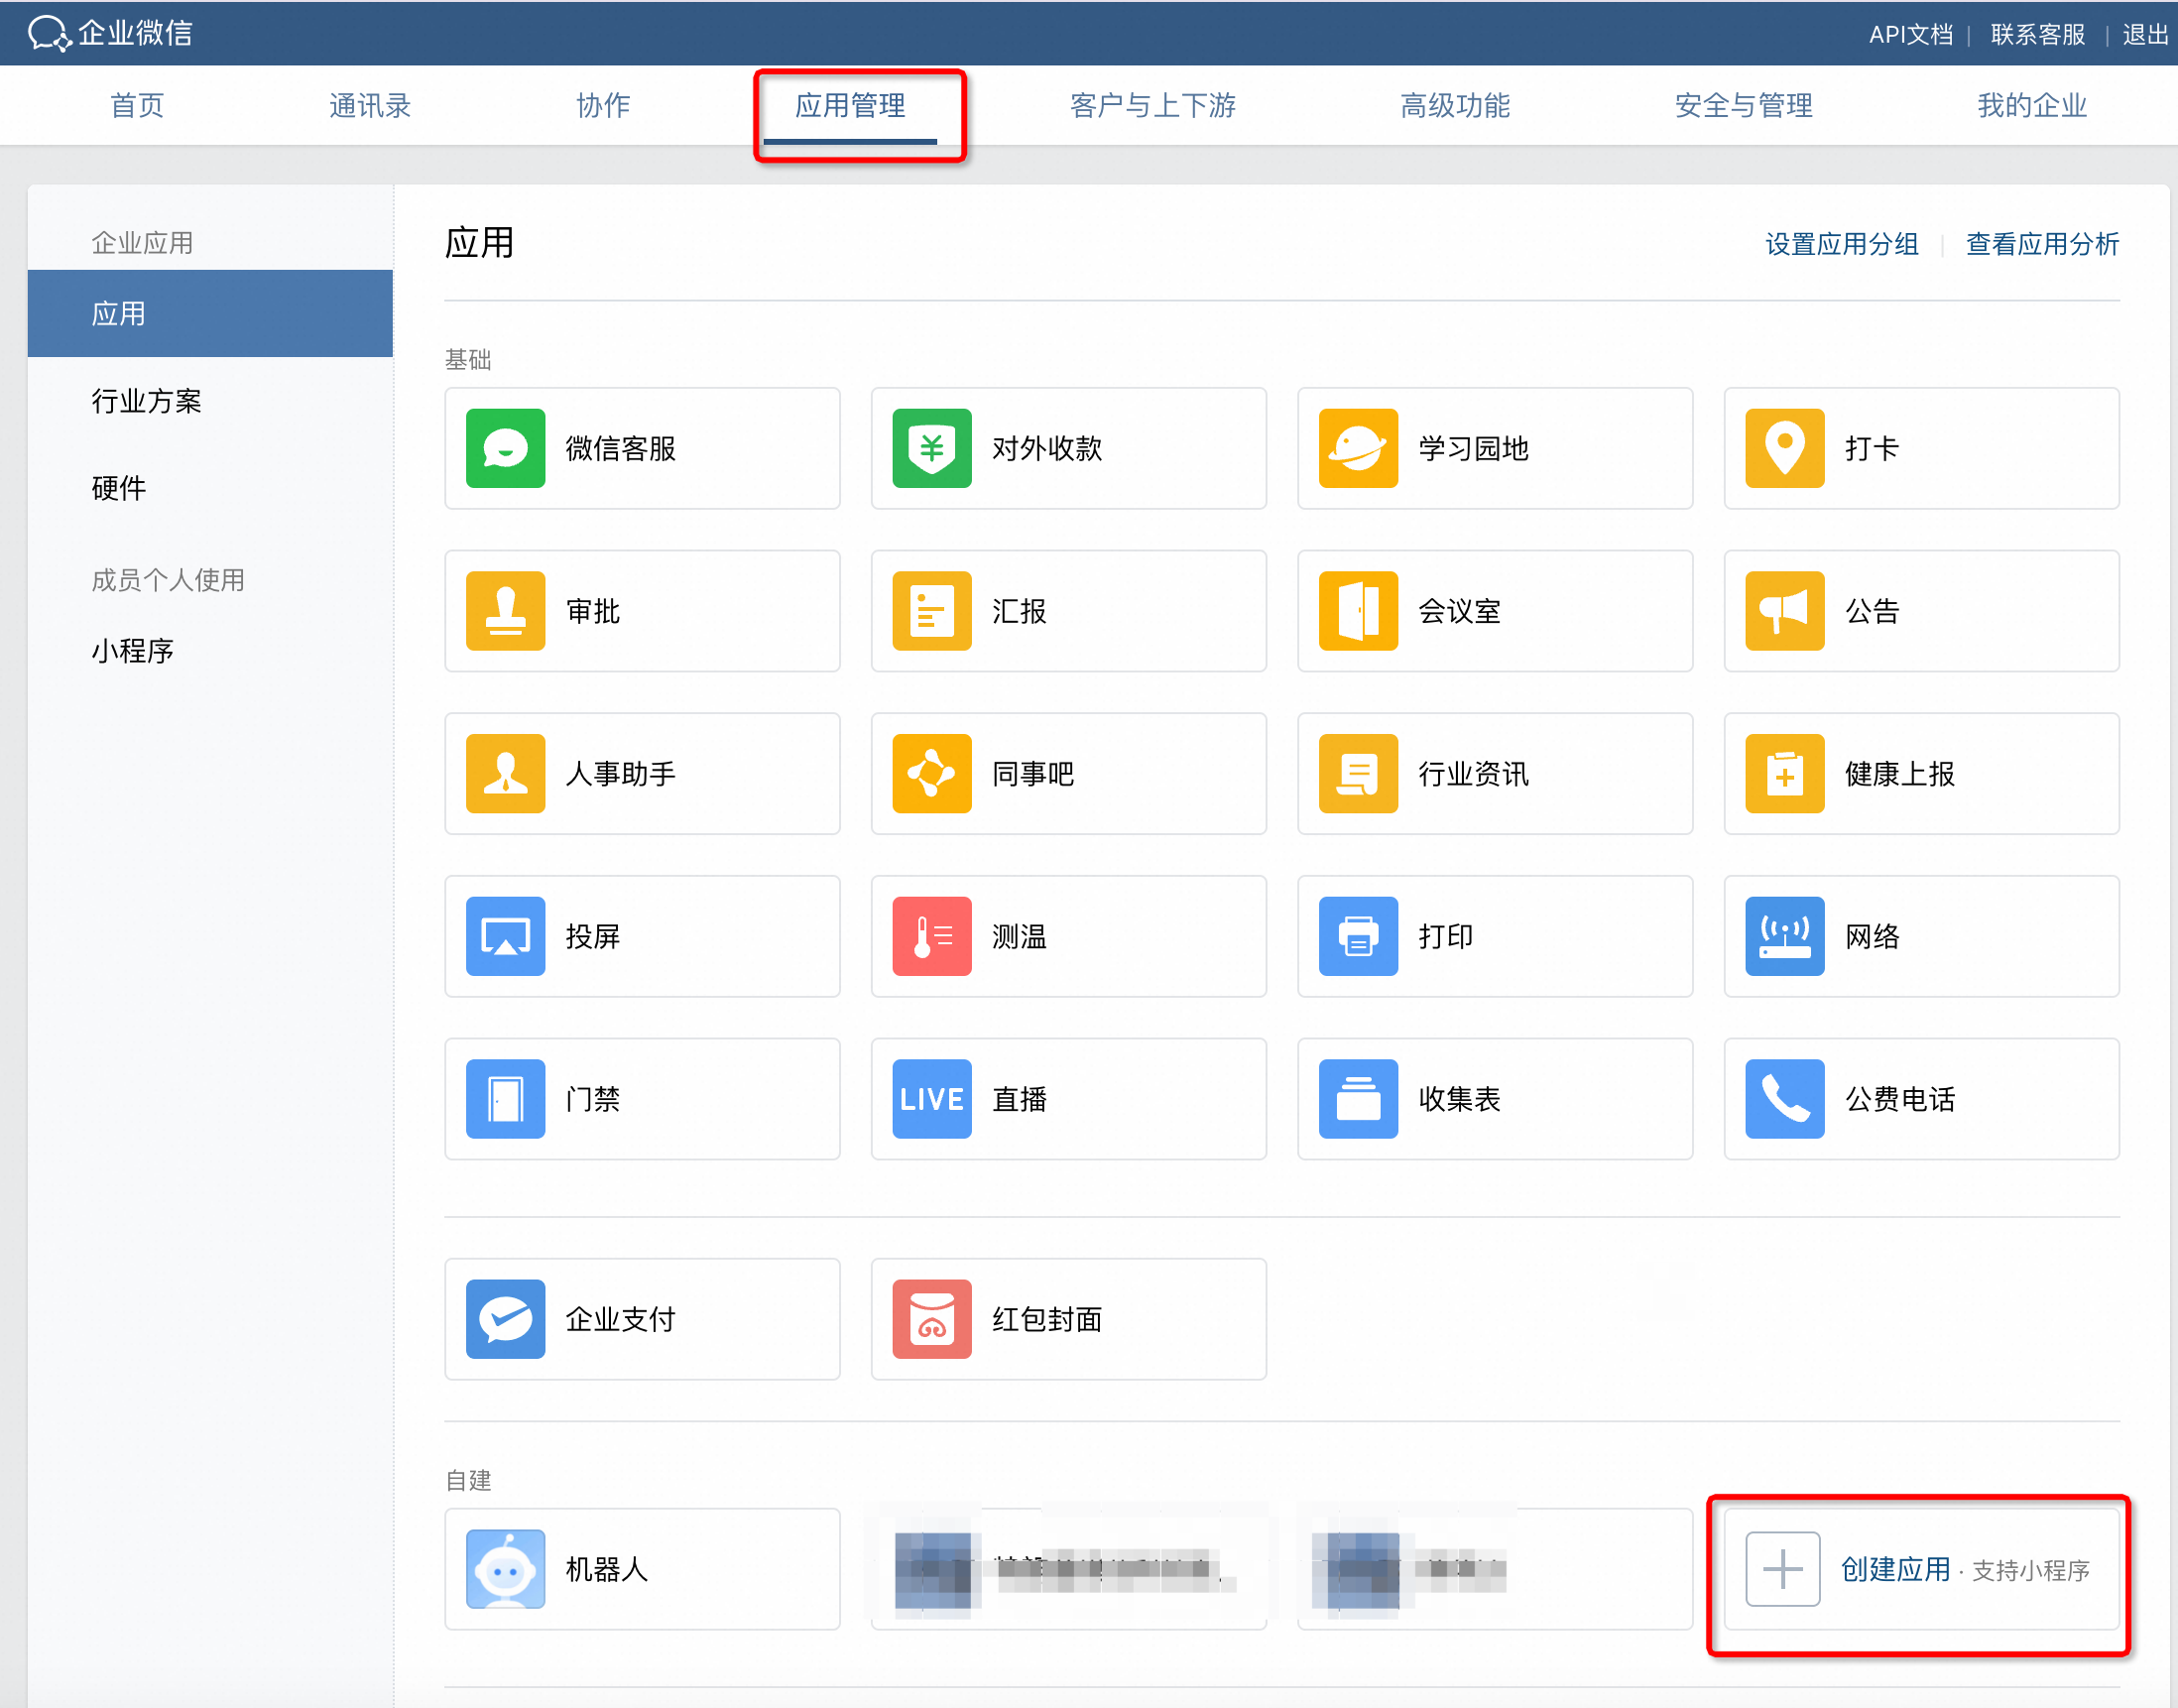This screenshot has height=1708, width=2178.
Task: Switch to the 通讯录 tab
Action: click(x=370, y=105)
